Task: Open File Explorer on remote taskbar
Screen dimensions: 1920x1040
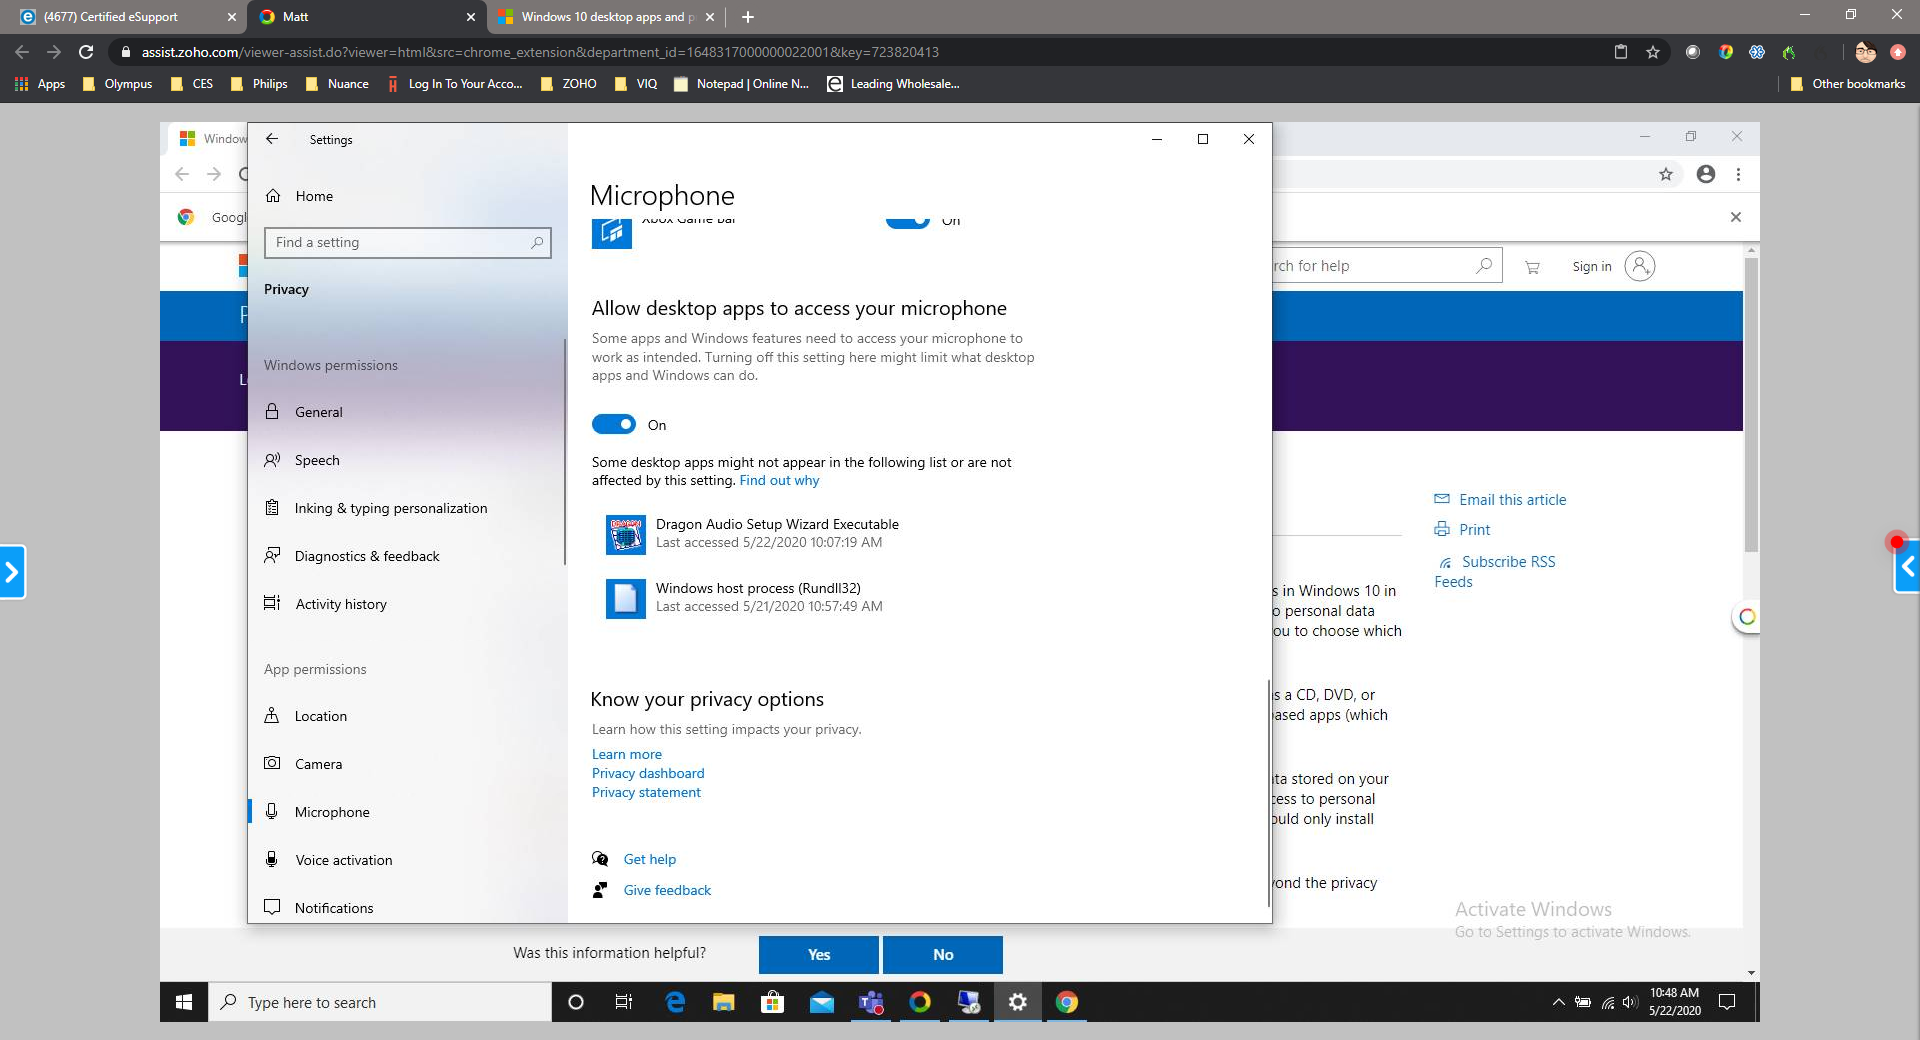Action: 723,1002
